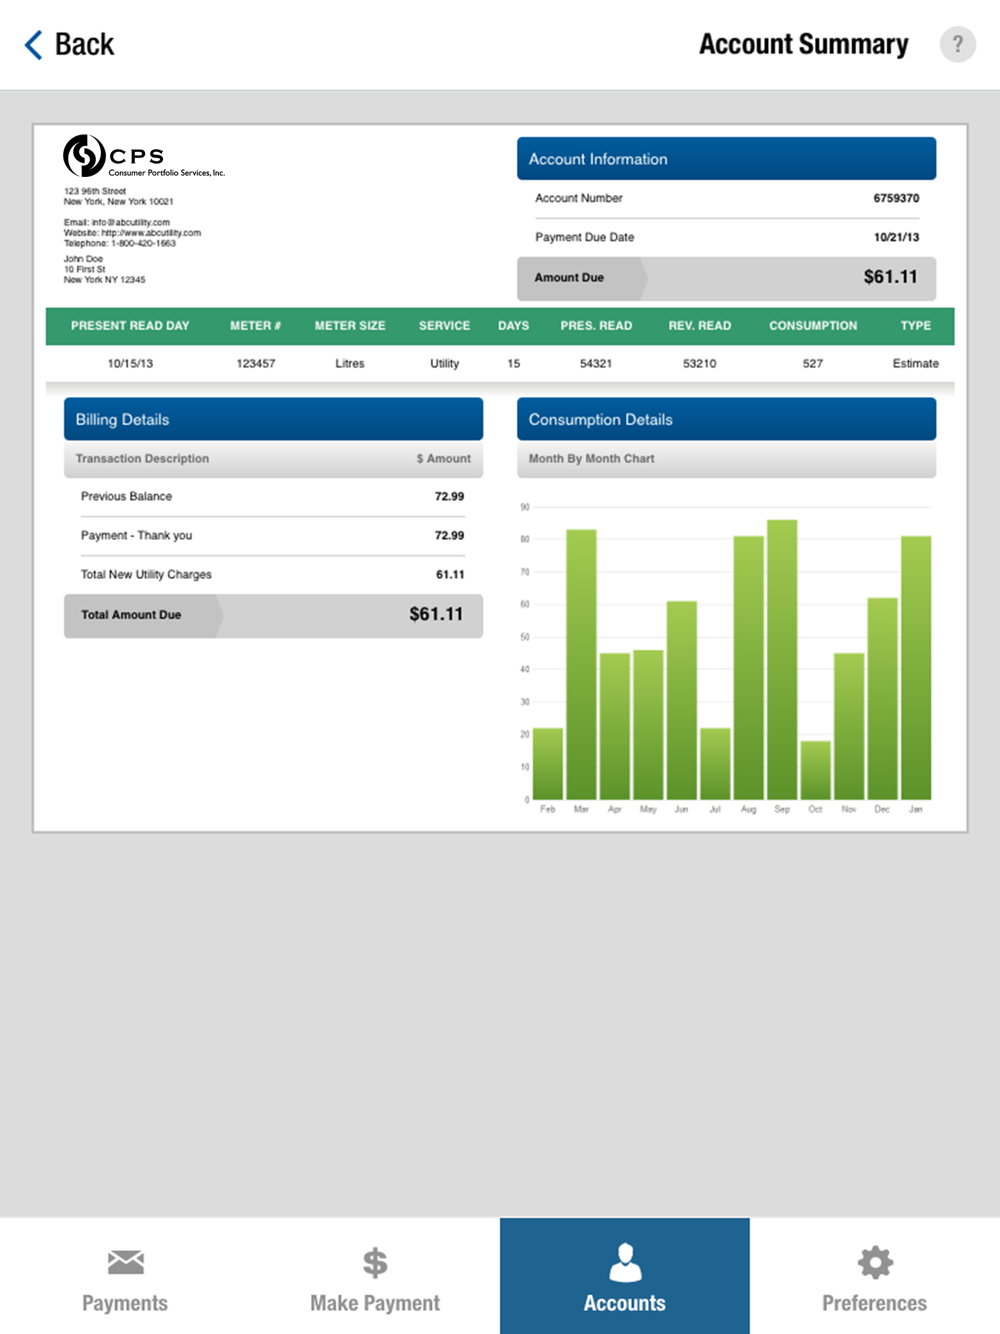Image resolution: width=1000 pixels, height=1334 pixels.
Task: Click the Account Summary title
Action: (x=804, y=44)
